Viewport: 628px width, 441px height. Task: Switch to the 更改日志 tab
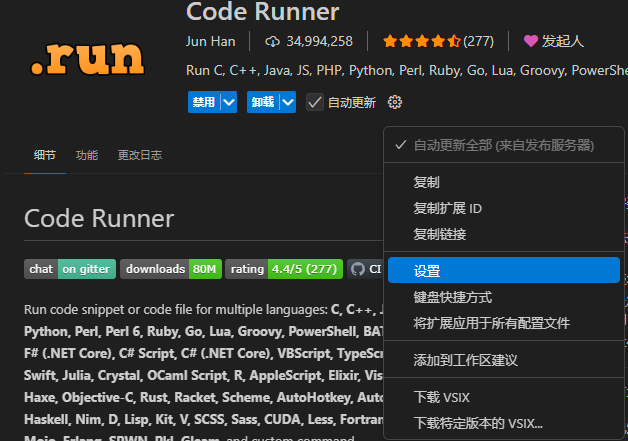(x=139, y=155)
